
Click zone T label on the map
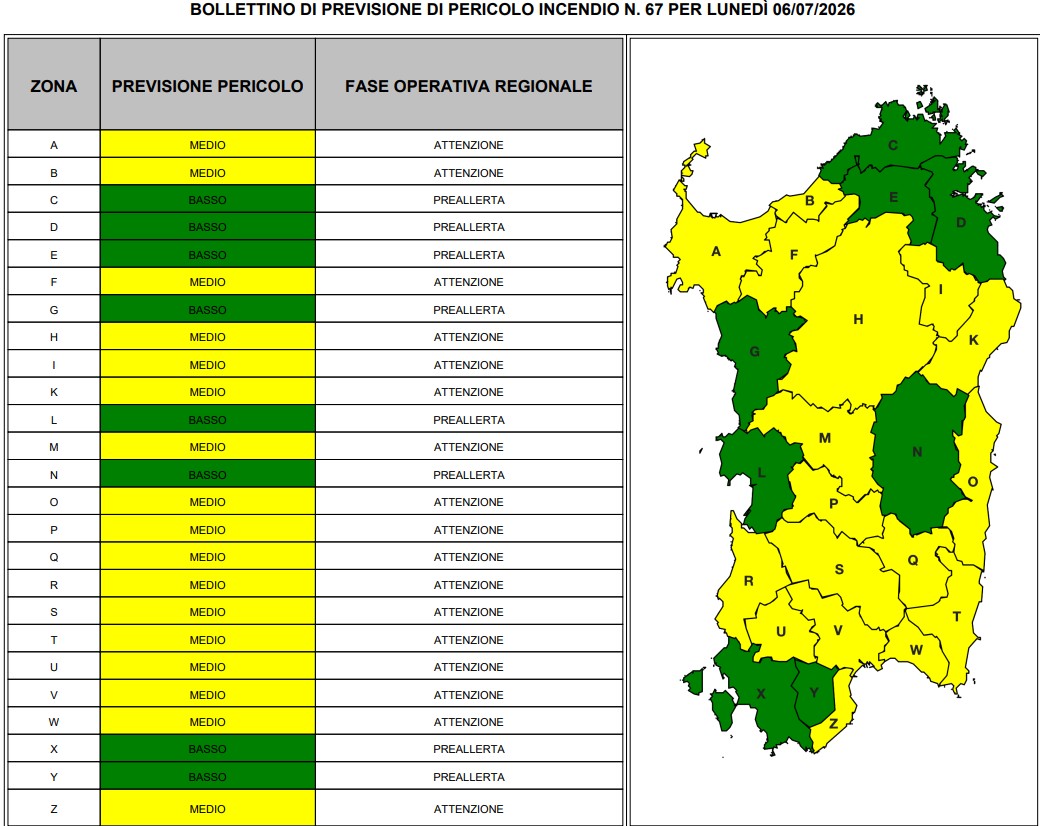956,616
